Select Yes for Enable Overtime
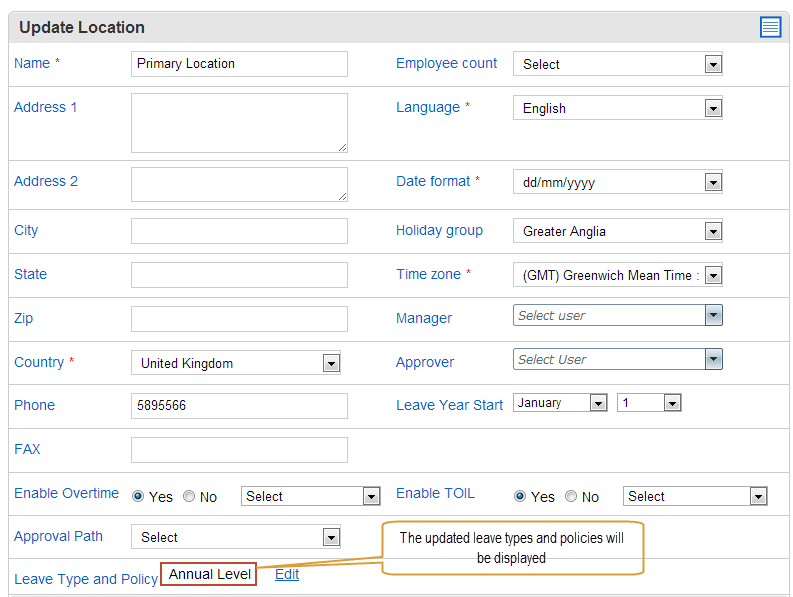 (138, 496)
